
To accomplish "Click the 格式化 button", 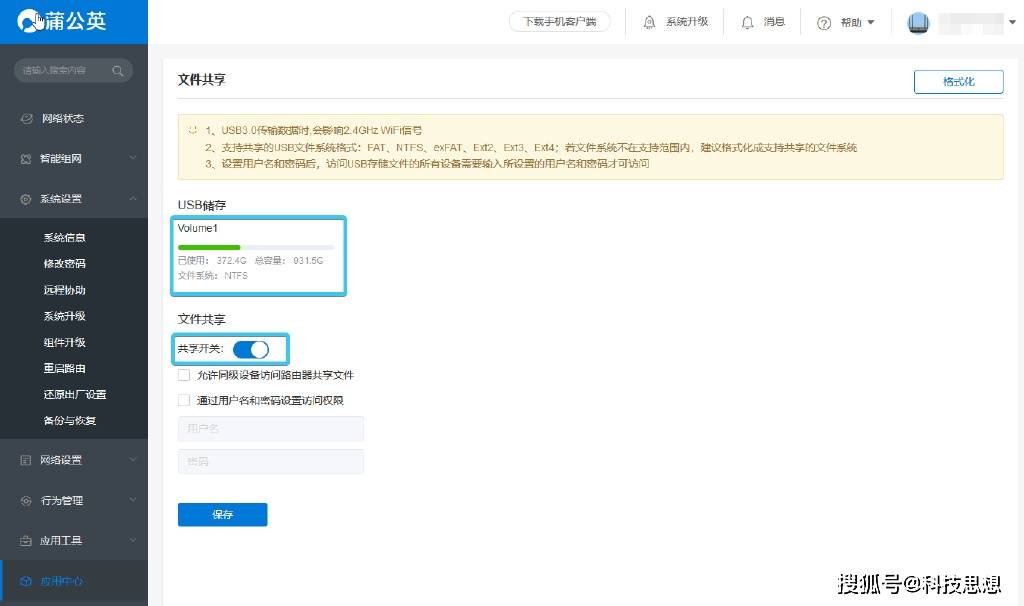I will click(958, 82).
